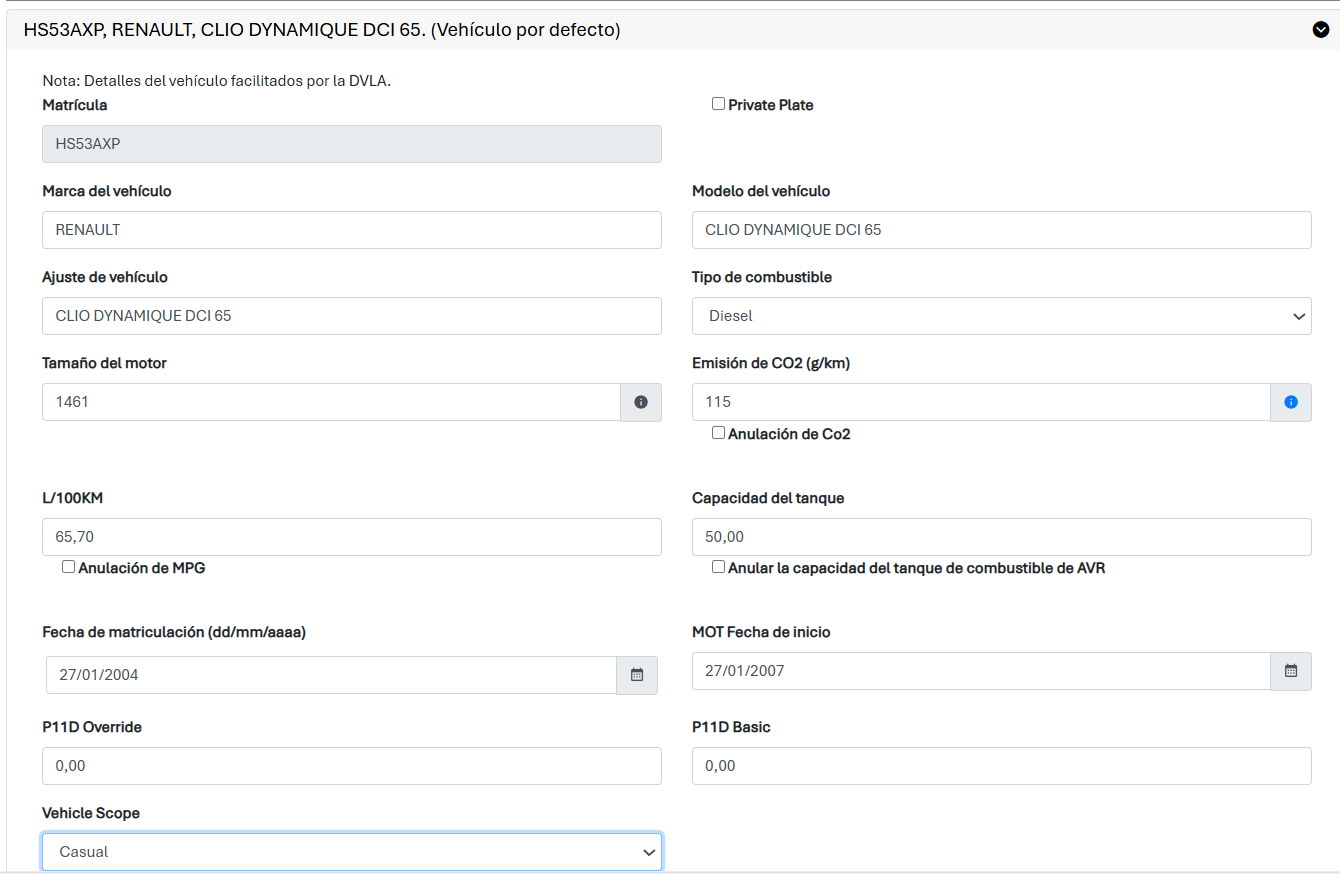The image size is (1340, 874).
Task: Click the P11D Override input
Action: tap(351, 766)
